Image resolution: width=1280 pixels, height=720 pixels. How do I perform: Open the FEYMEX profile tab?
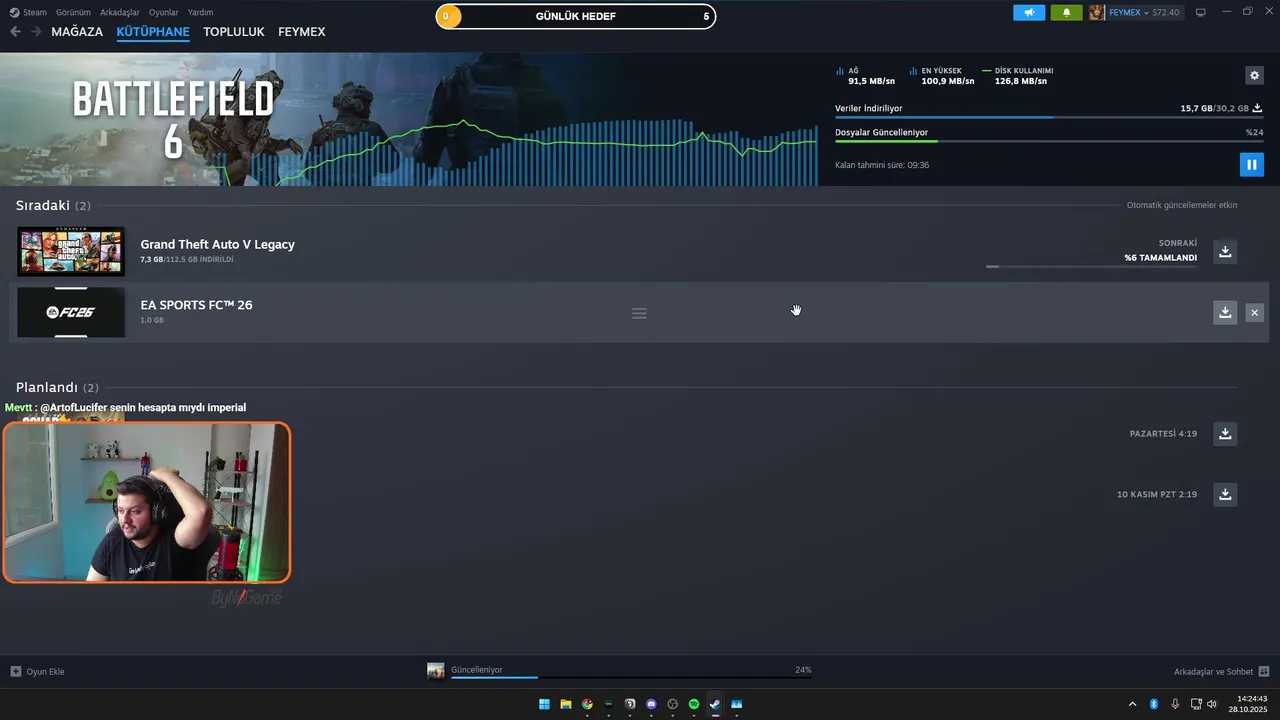302,32
